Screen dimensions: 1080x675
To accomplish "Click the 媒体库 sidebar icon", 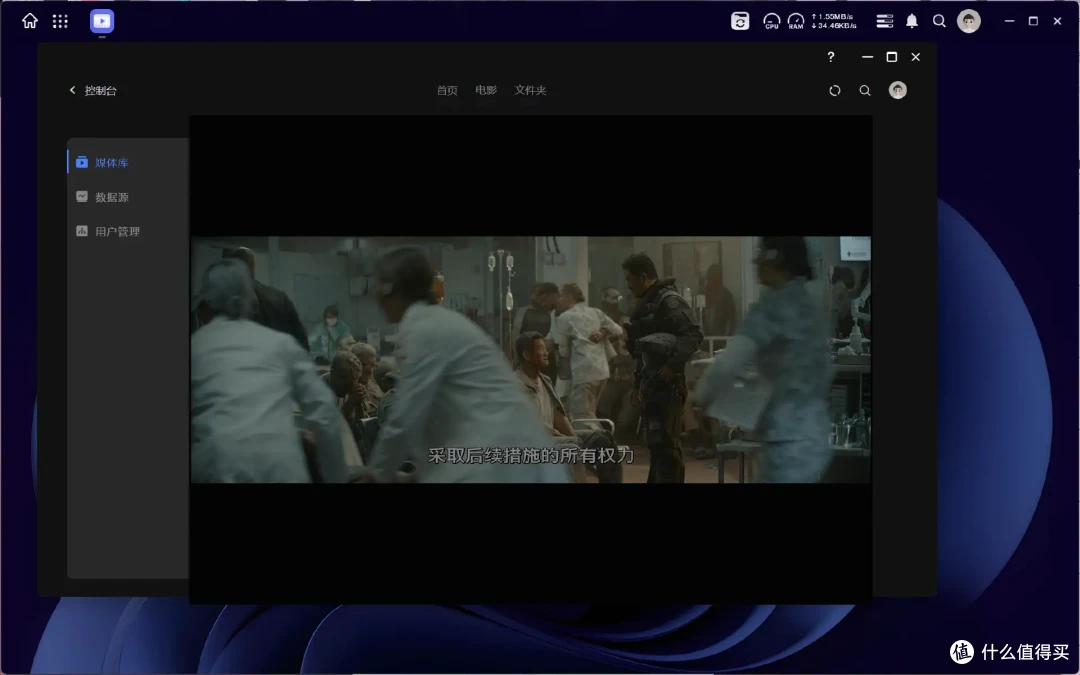I will pyautogui.click(x=82, y=162).
